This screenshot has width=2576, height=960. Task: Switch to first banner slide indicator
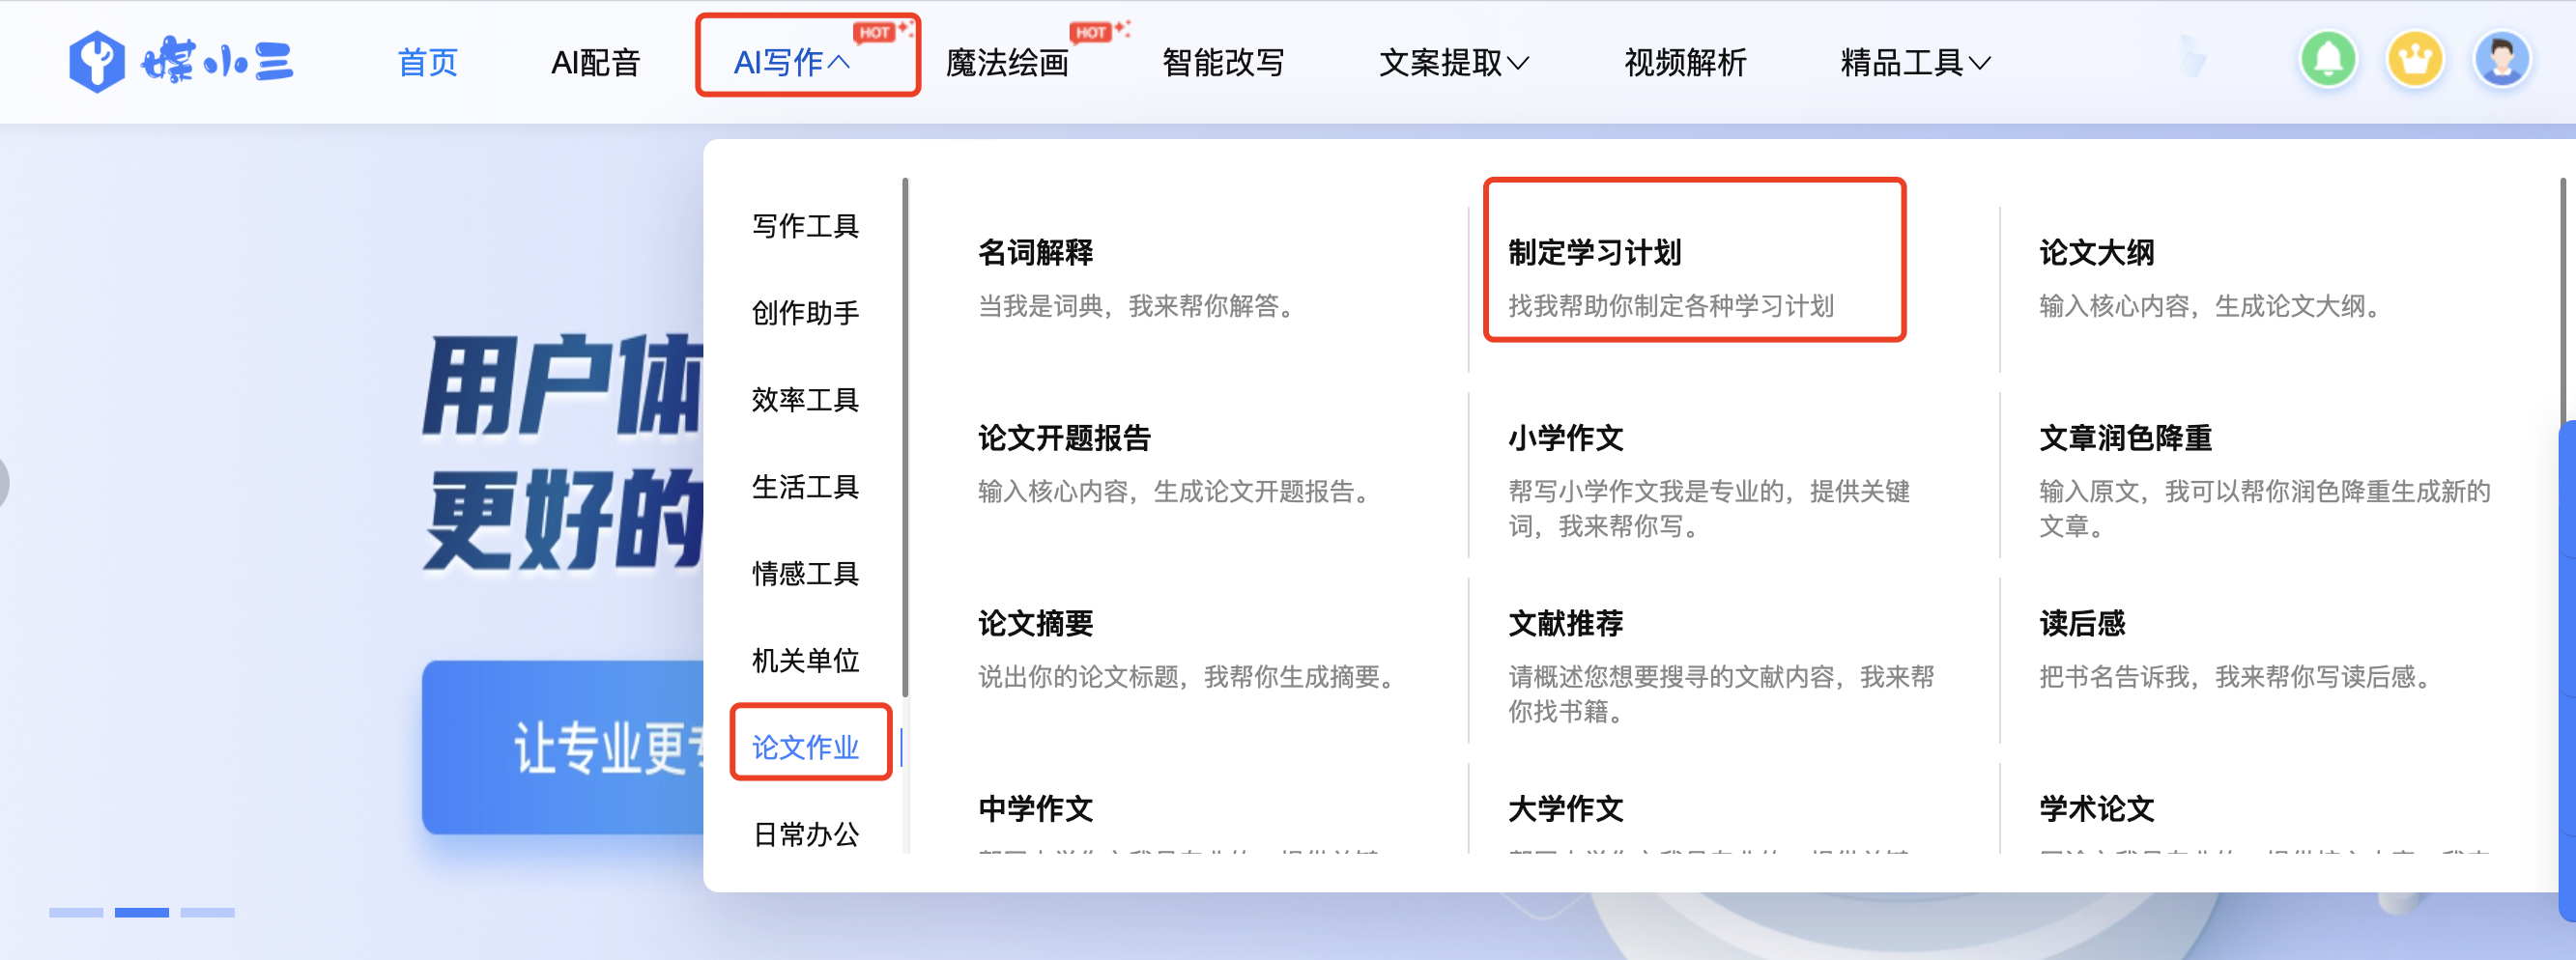[x=76, y=912]
